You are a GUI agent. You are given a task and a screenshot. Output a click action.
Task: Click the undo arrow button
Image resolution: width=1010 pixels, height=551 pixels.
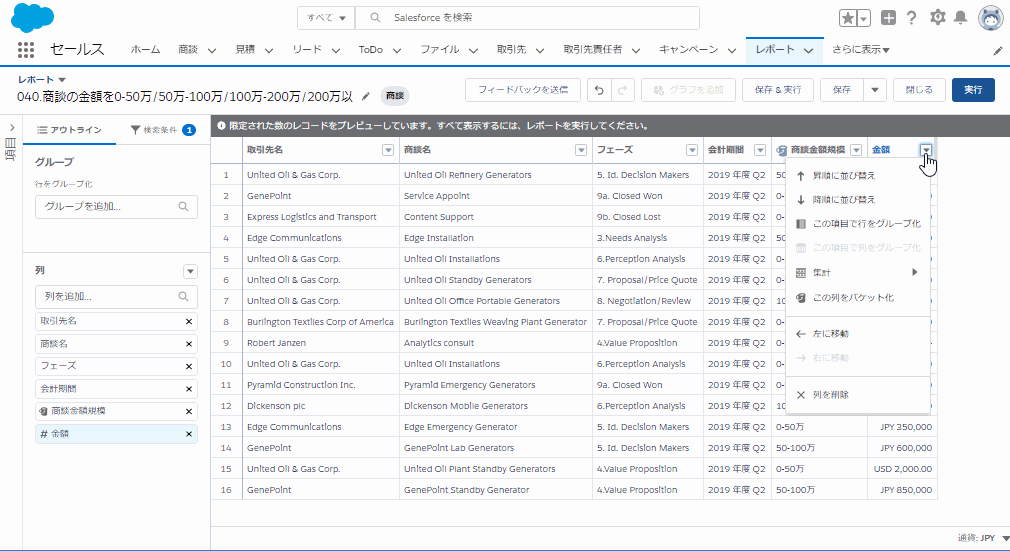pyautogui.click(x=599, y=90)
